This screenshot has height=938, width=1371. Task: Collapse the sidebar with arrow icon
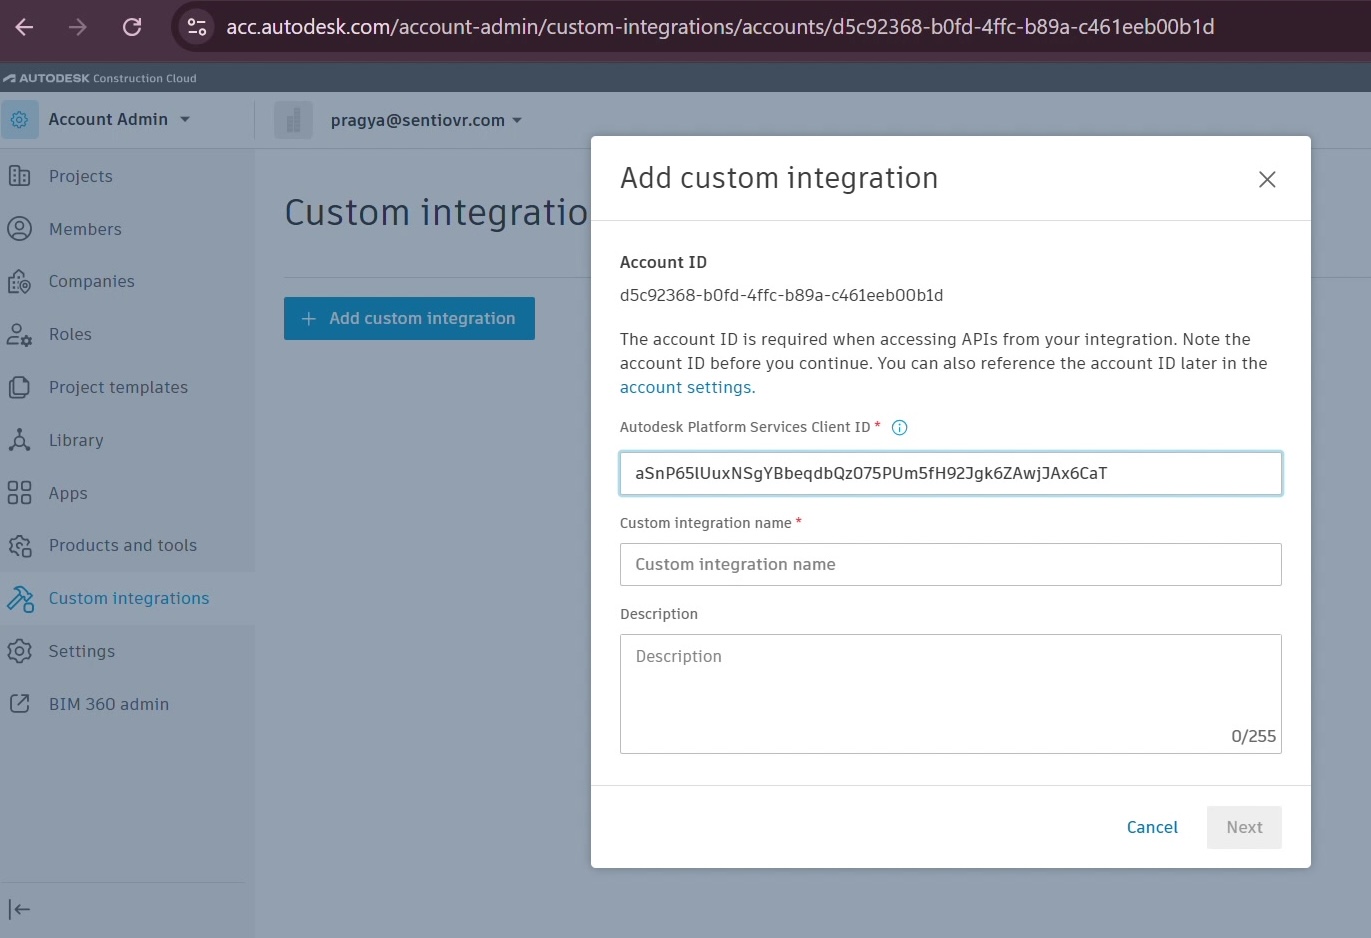pyautogui.click(x=20, y=909)
